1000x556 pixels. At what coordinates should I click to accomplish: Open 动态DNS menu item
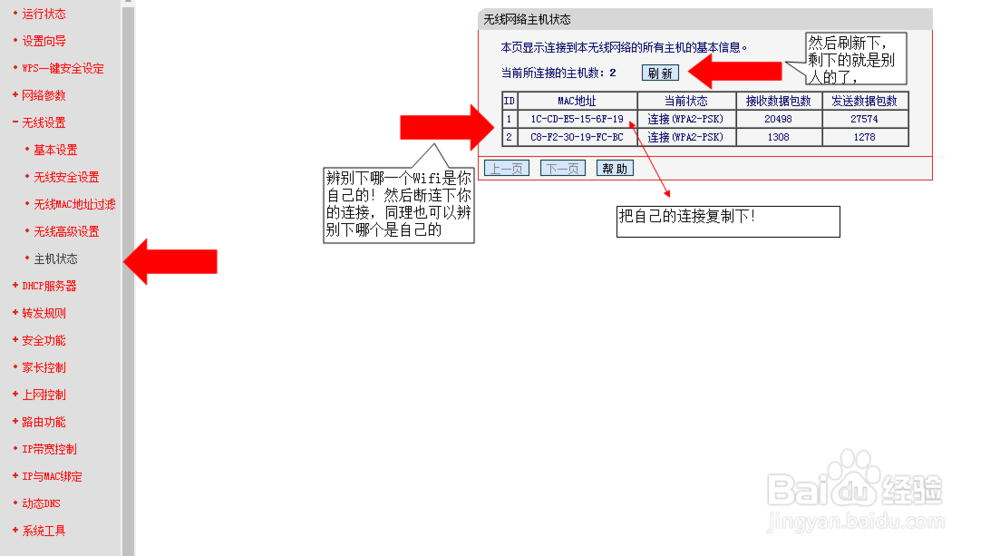41,504
